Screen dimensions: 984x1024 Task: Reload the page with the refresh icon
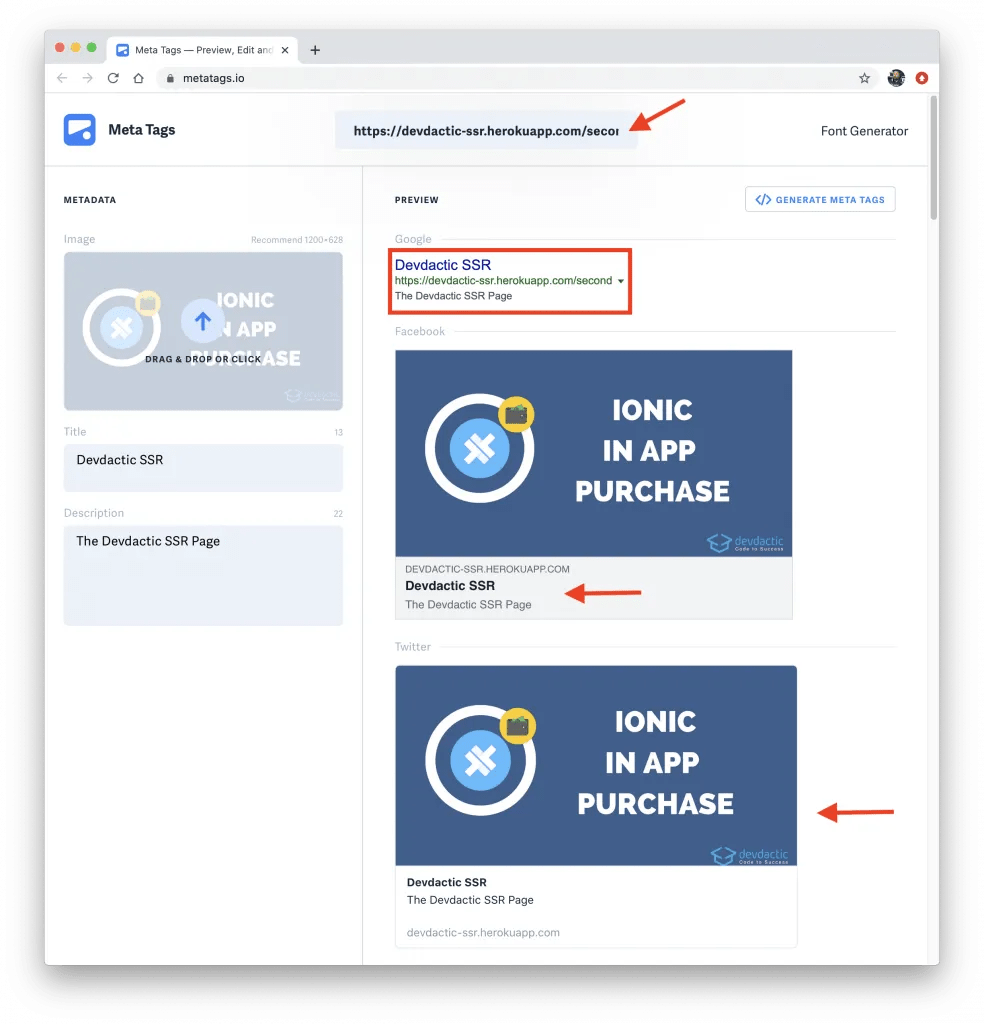(x=113, y=77)
